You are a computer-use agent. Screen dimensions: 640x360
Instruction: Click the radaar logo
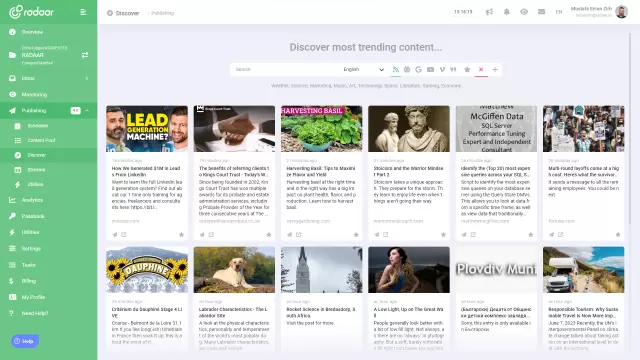point(31,12)
